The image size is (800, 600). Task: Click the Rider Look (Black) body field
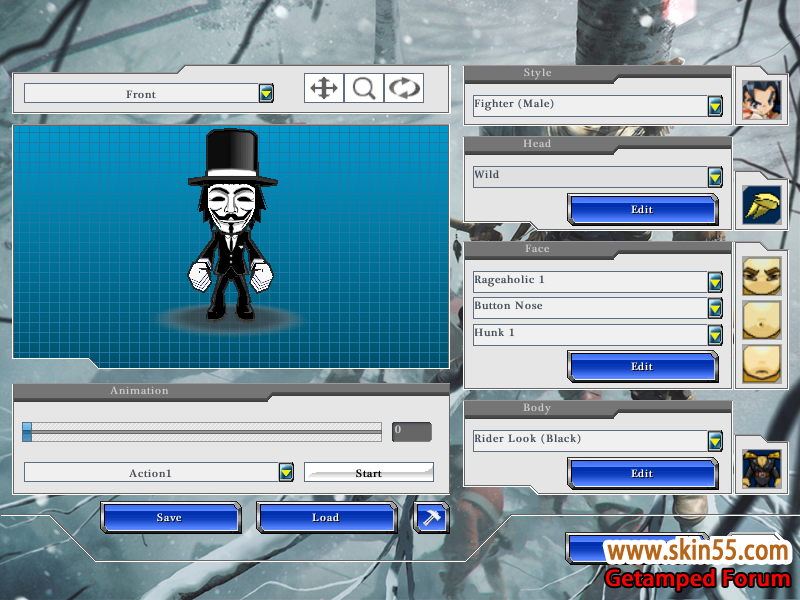click(x=591, y=441)
